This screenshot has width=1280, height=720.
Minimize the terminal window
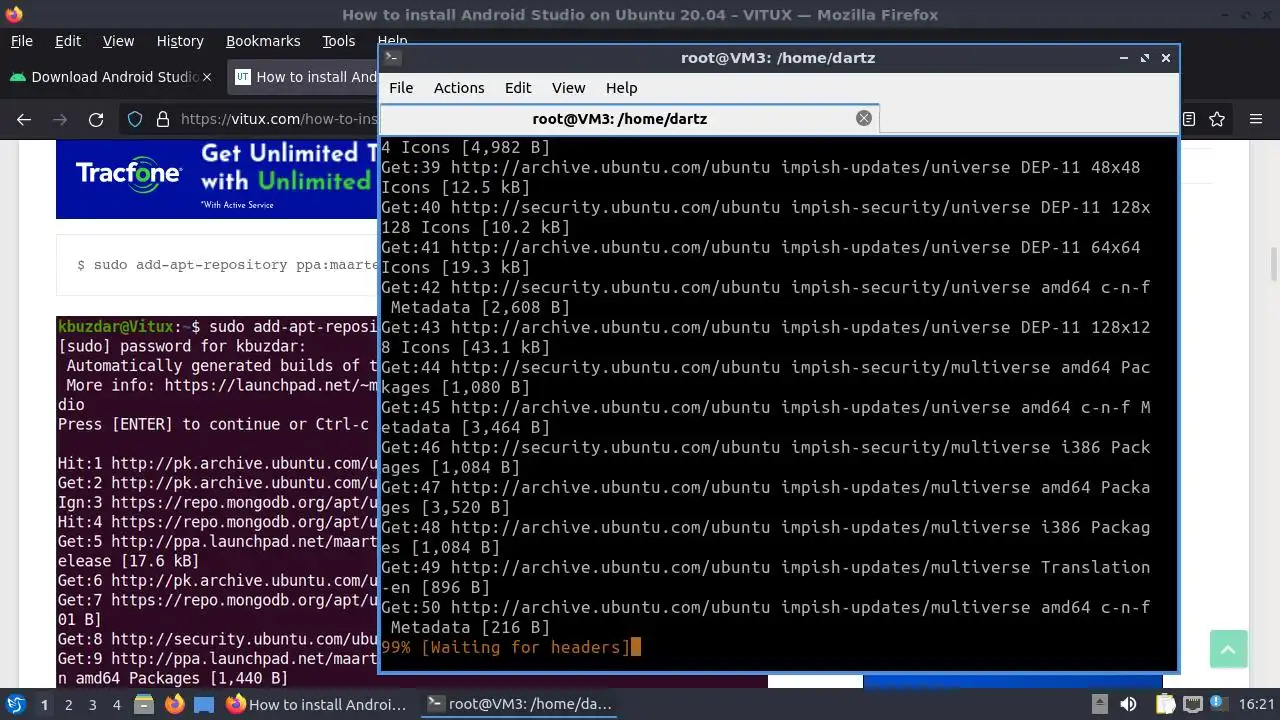click(1125, 58)
